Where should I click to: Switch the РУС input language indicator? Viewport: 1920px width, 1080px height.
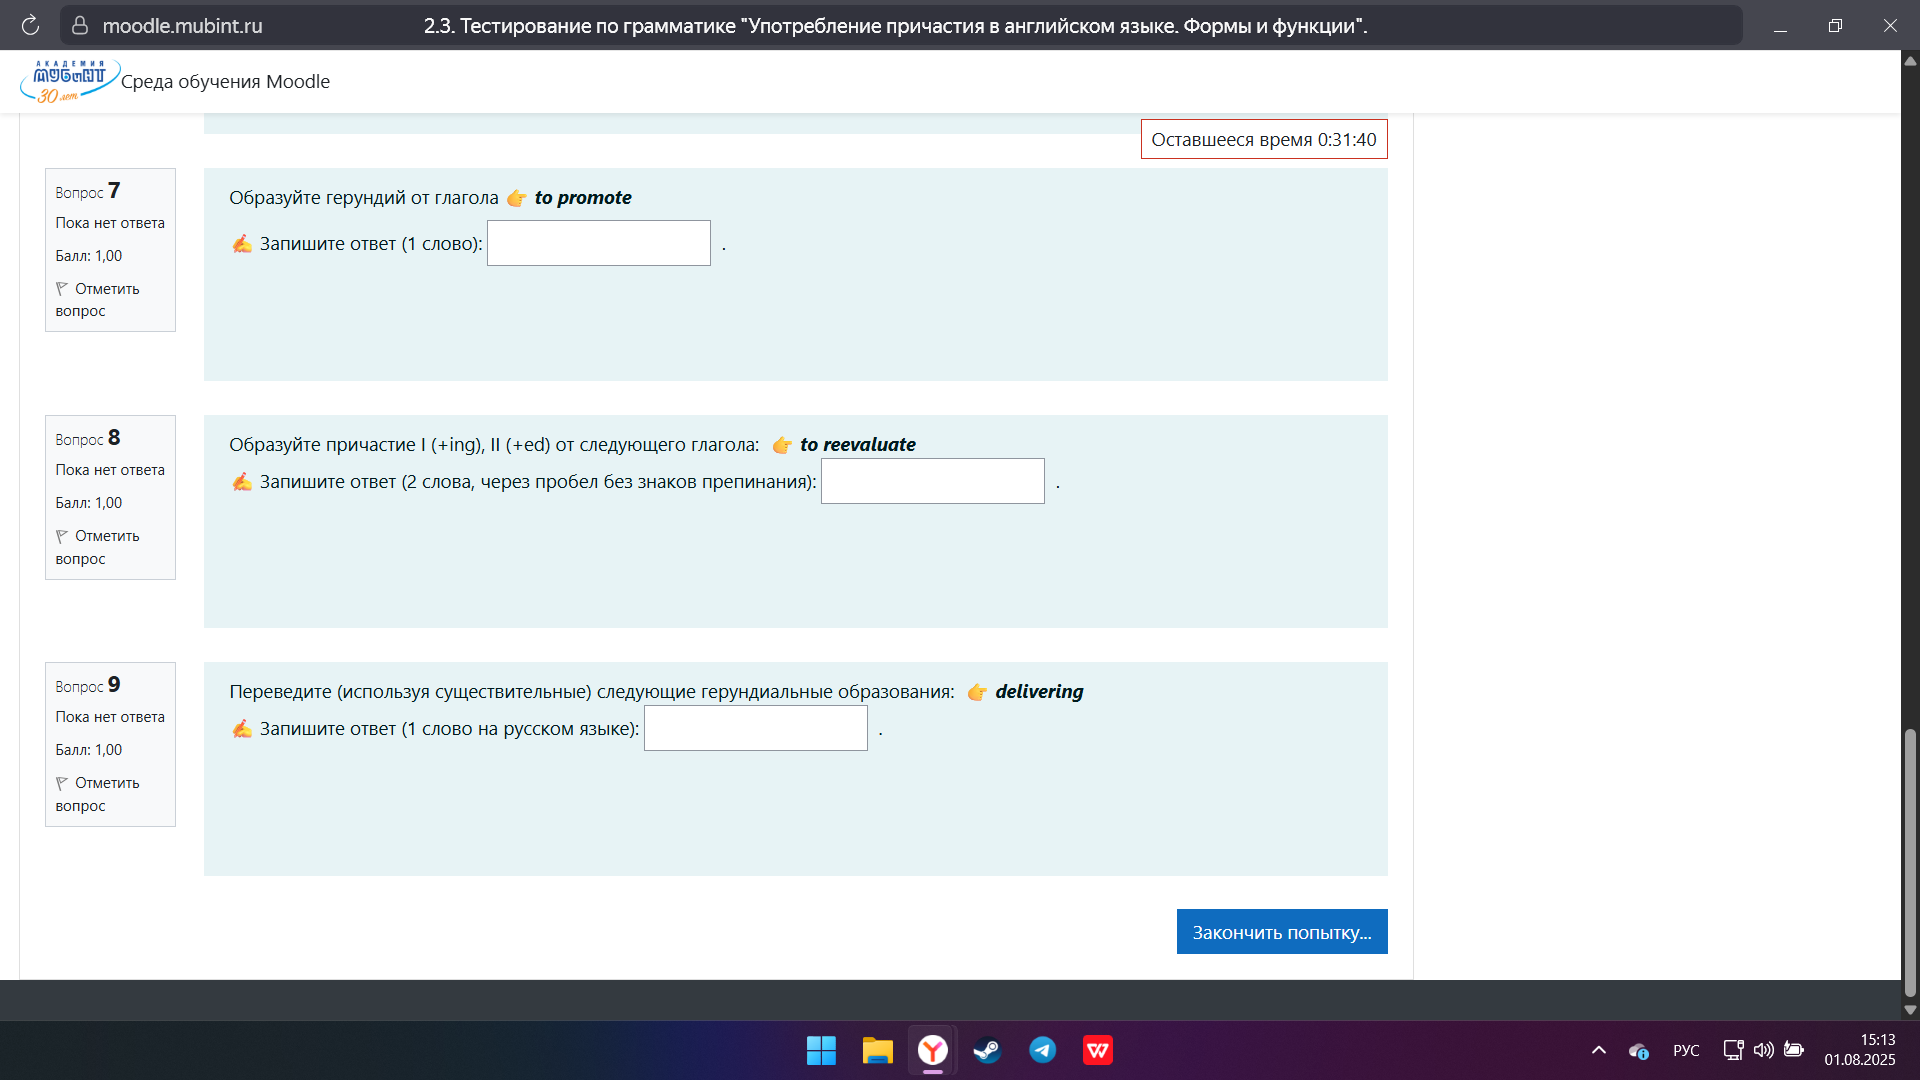tap(1686, 1050)
